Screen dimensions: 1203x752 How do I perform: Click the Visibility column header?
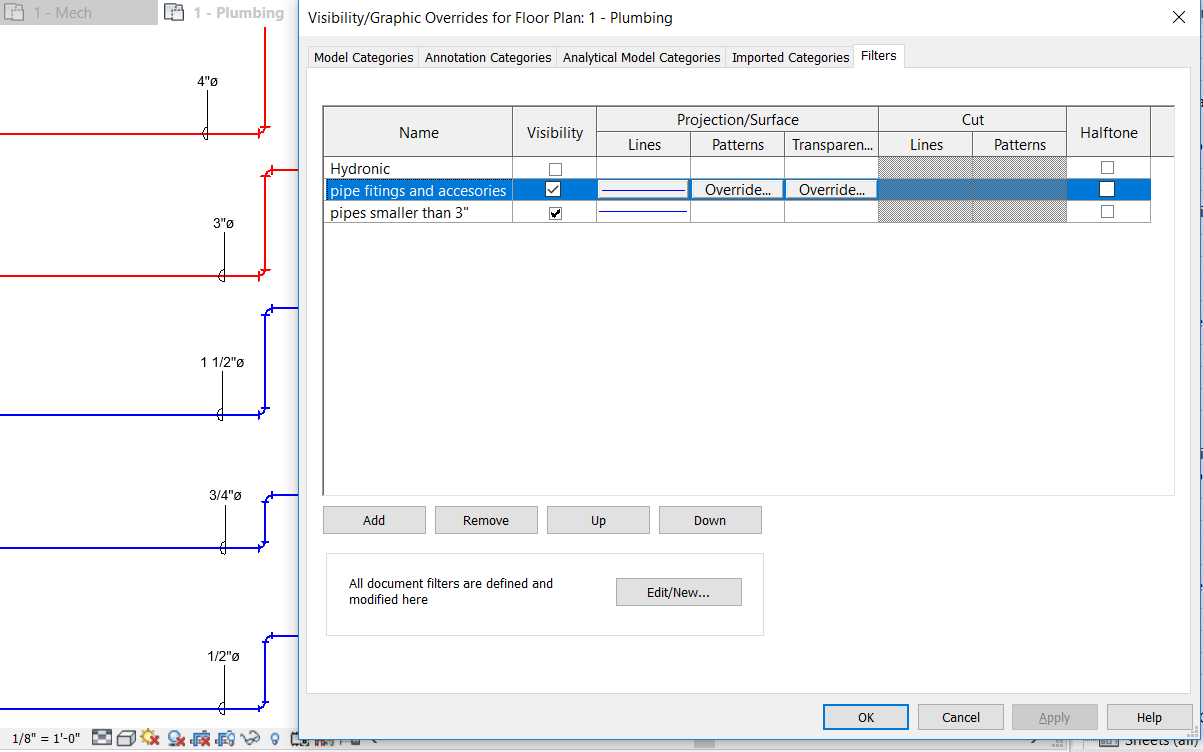coord(555,132)
